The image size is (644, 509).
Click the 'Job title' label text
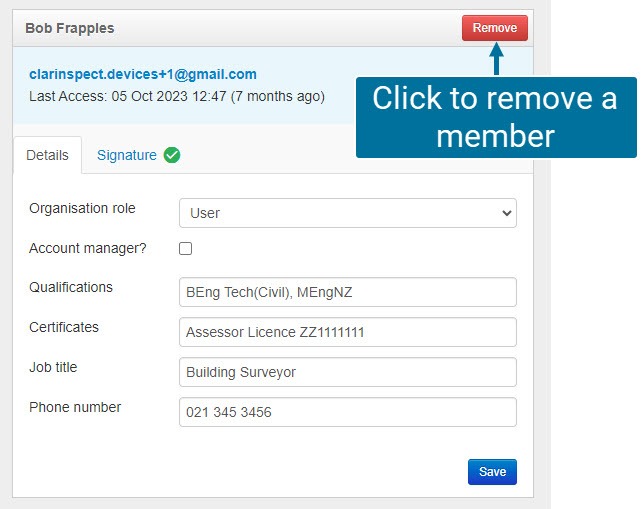pos(53,367)
